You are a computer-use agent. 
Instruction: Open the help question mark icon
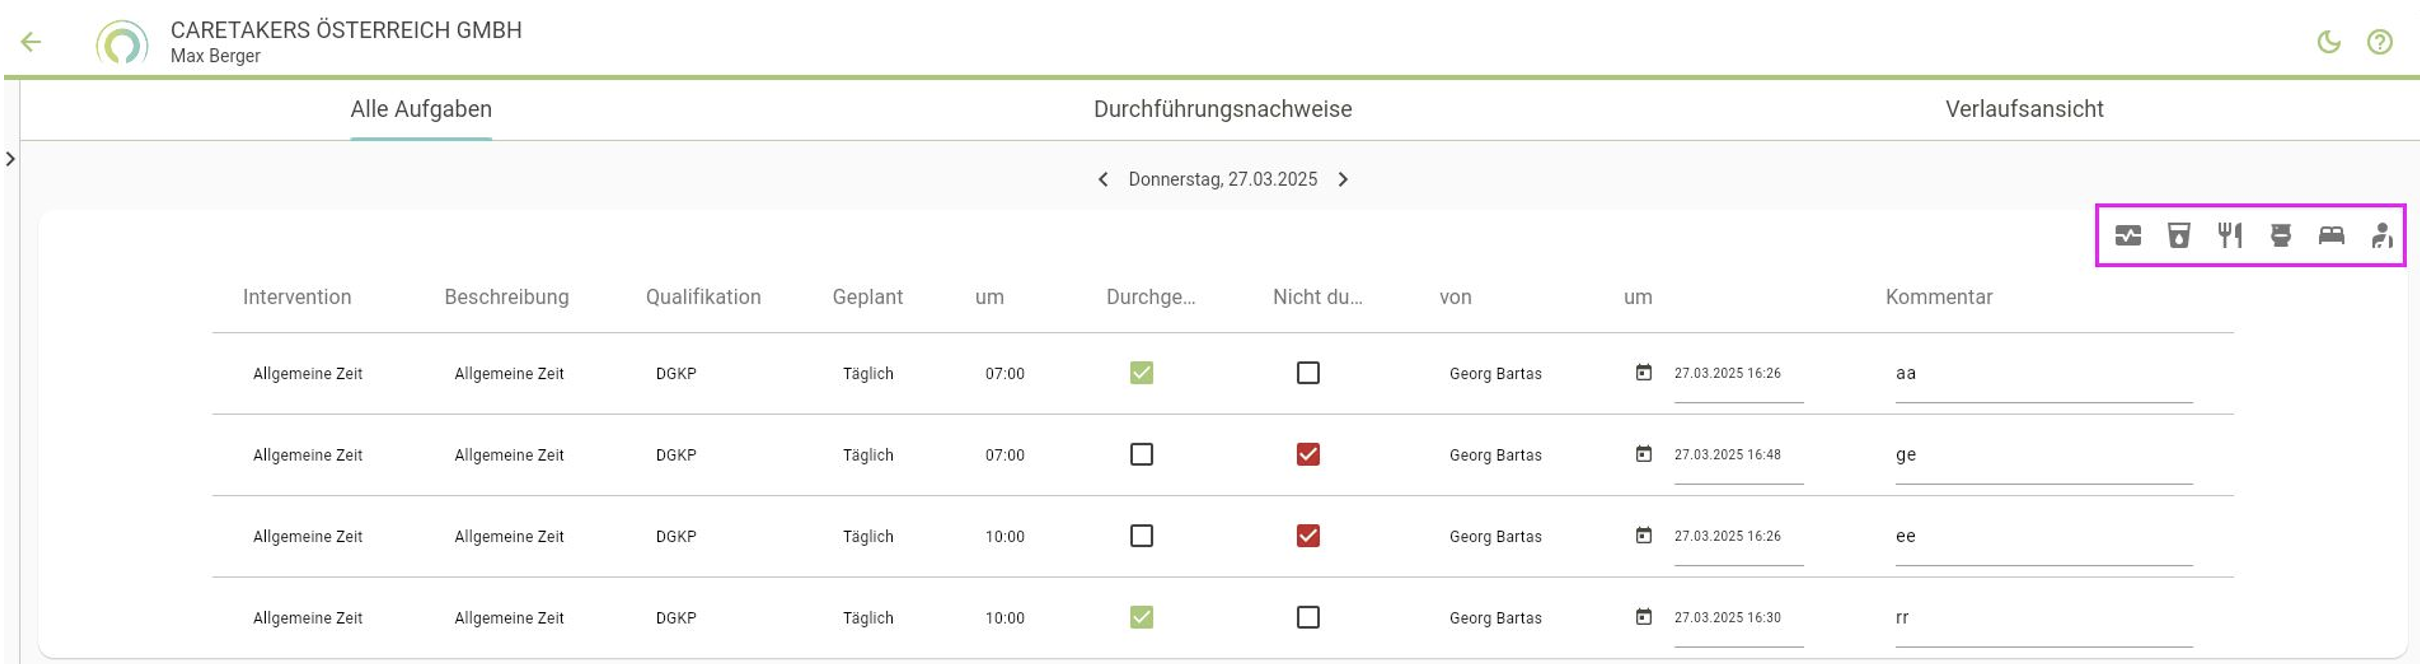tap(2380, 42)
